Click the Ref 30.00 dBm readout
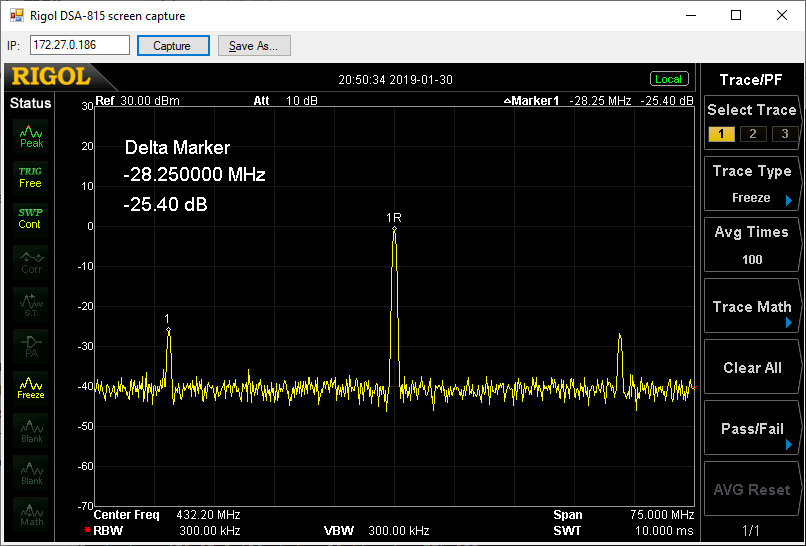The width and height of the screenshot is (806, 546). point(137,100)
